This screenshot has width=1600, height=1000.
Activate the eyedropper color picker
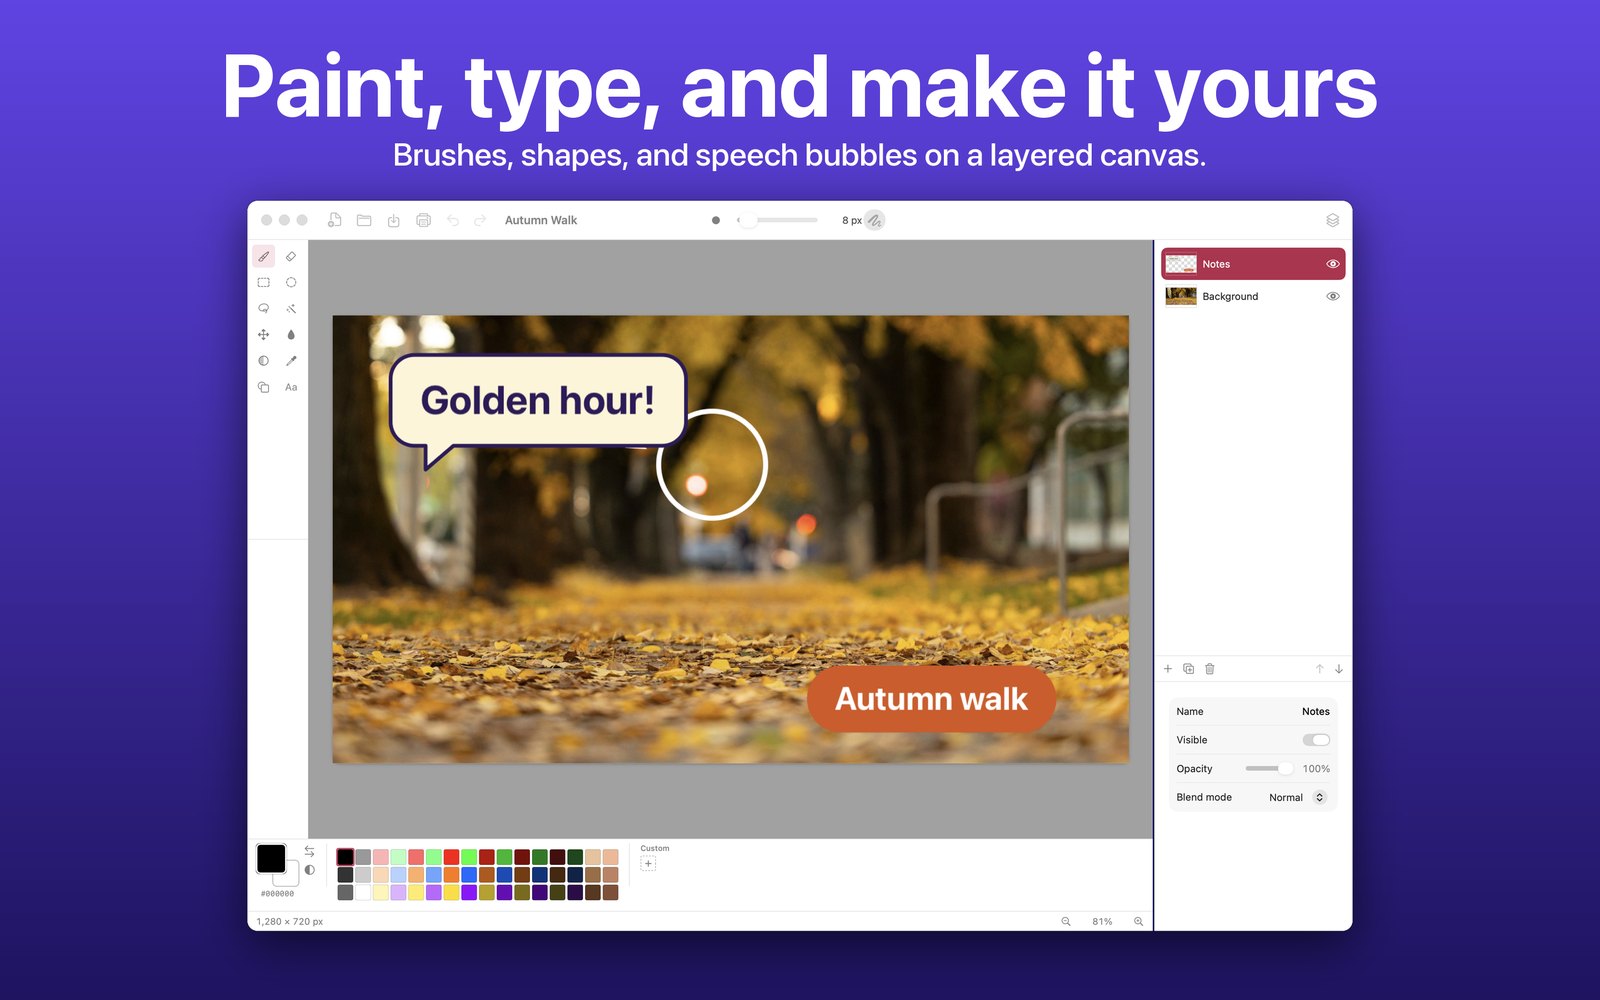pyautogui.click(x=291, y=361)
